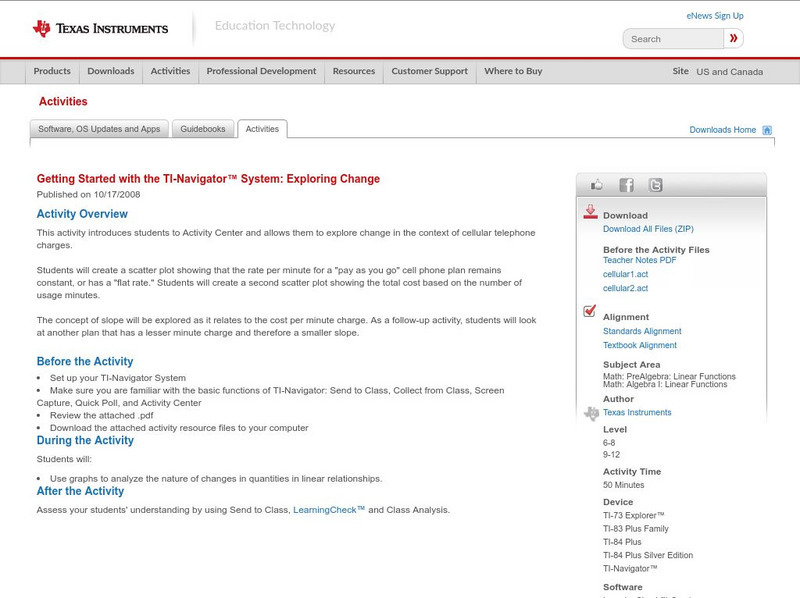Click the Education Technology header text
Image resolution: width=800 pixels, height=598 pixels.
(x=275, y=26)
